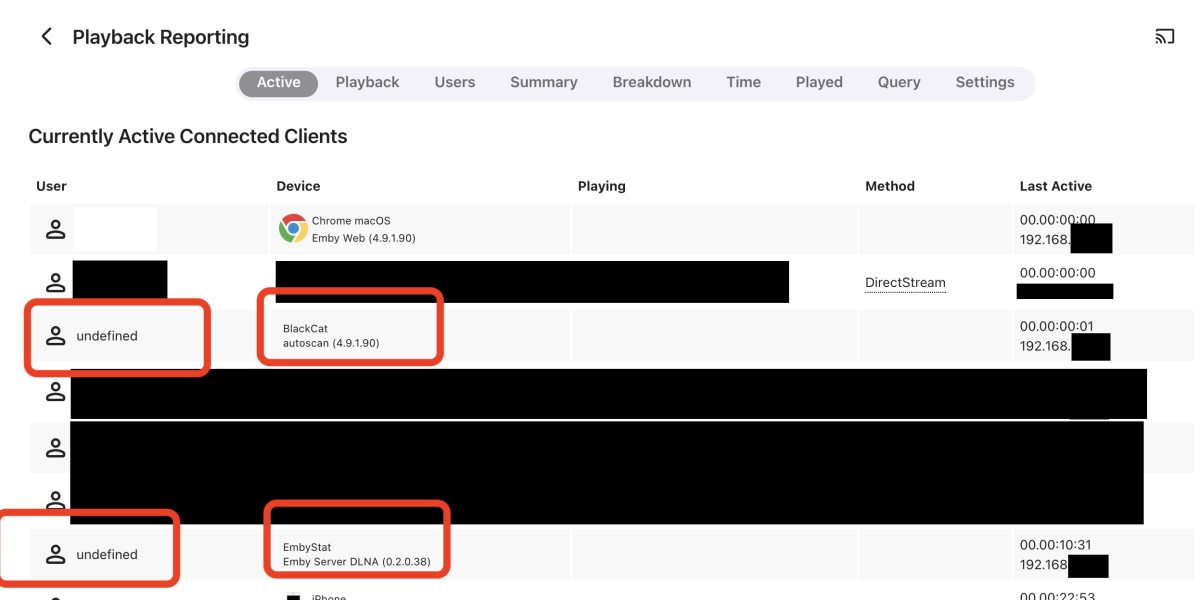Click the 'Method' column header
Viewport: 1200px width, 600px height.
click(890, 186)
